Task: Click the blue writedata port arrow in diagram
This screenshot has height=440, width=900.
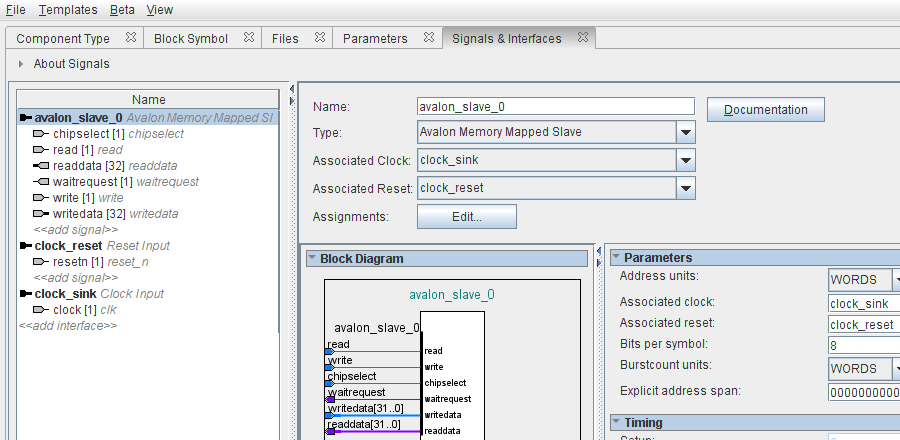Action: (330, 415)
